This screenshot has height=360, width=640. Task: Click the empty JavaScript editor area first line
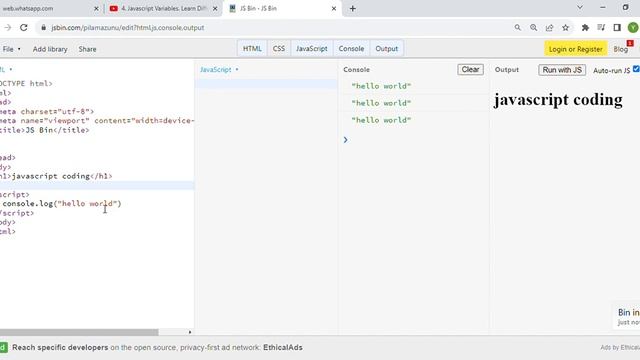pos(267,84)
